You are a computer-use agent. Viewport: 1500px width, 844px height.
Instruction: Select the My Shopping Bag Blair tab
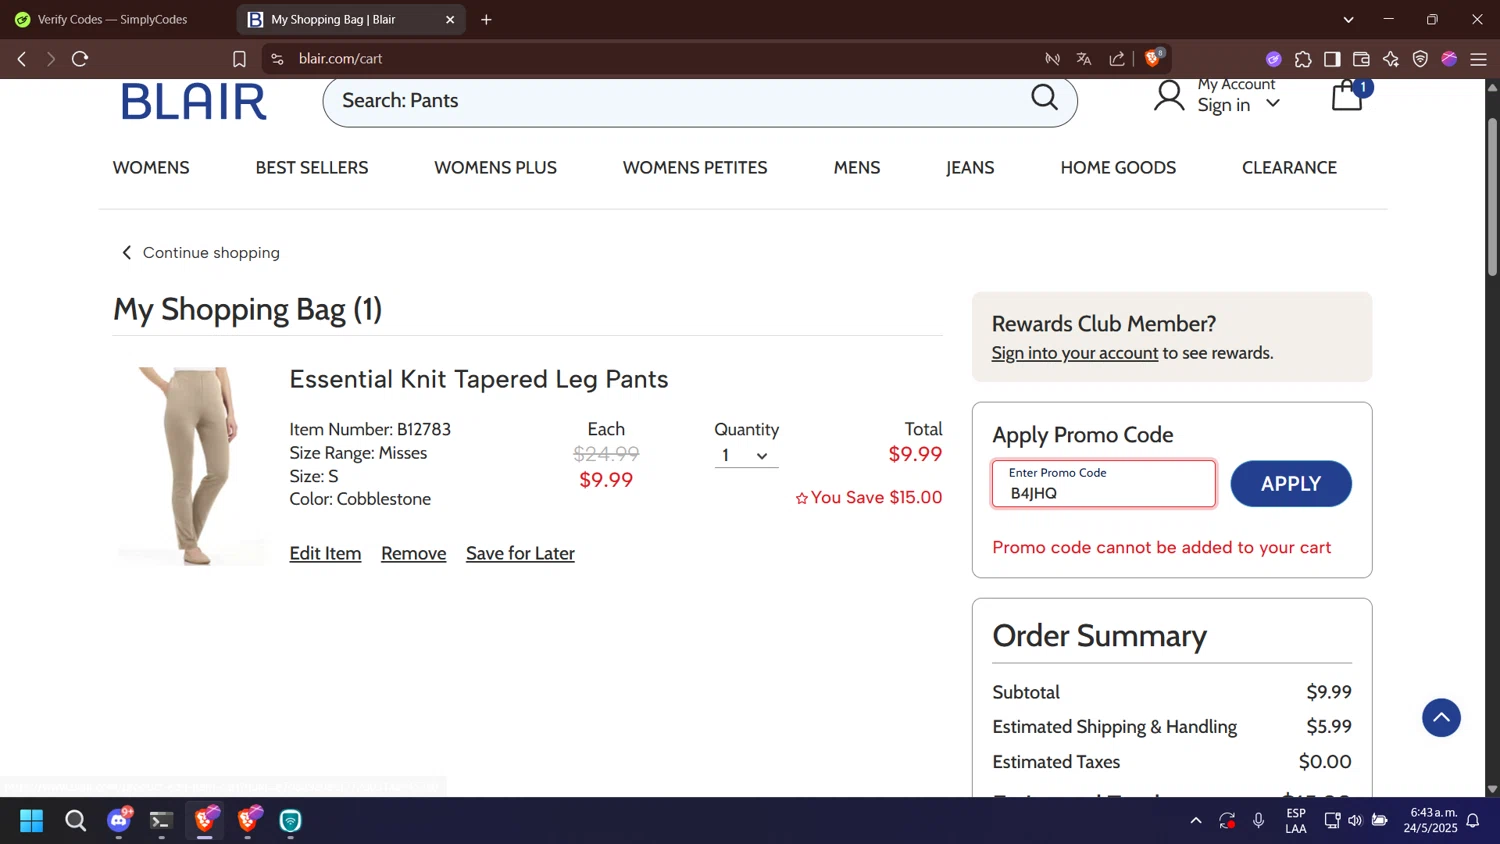349,19
